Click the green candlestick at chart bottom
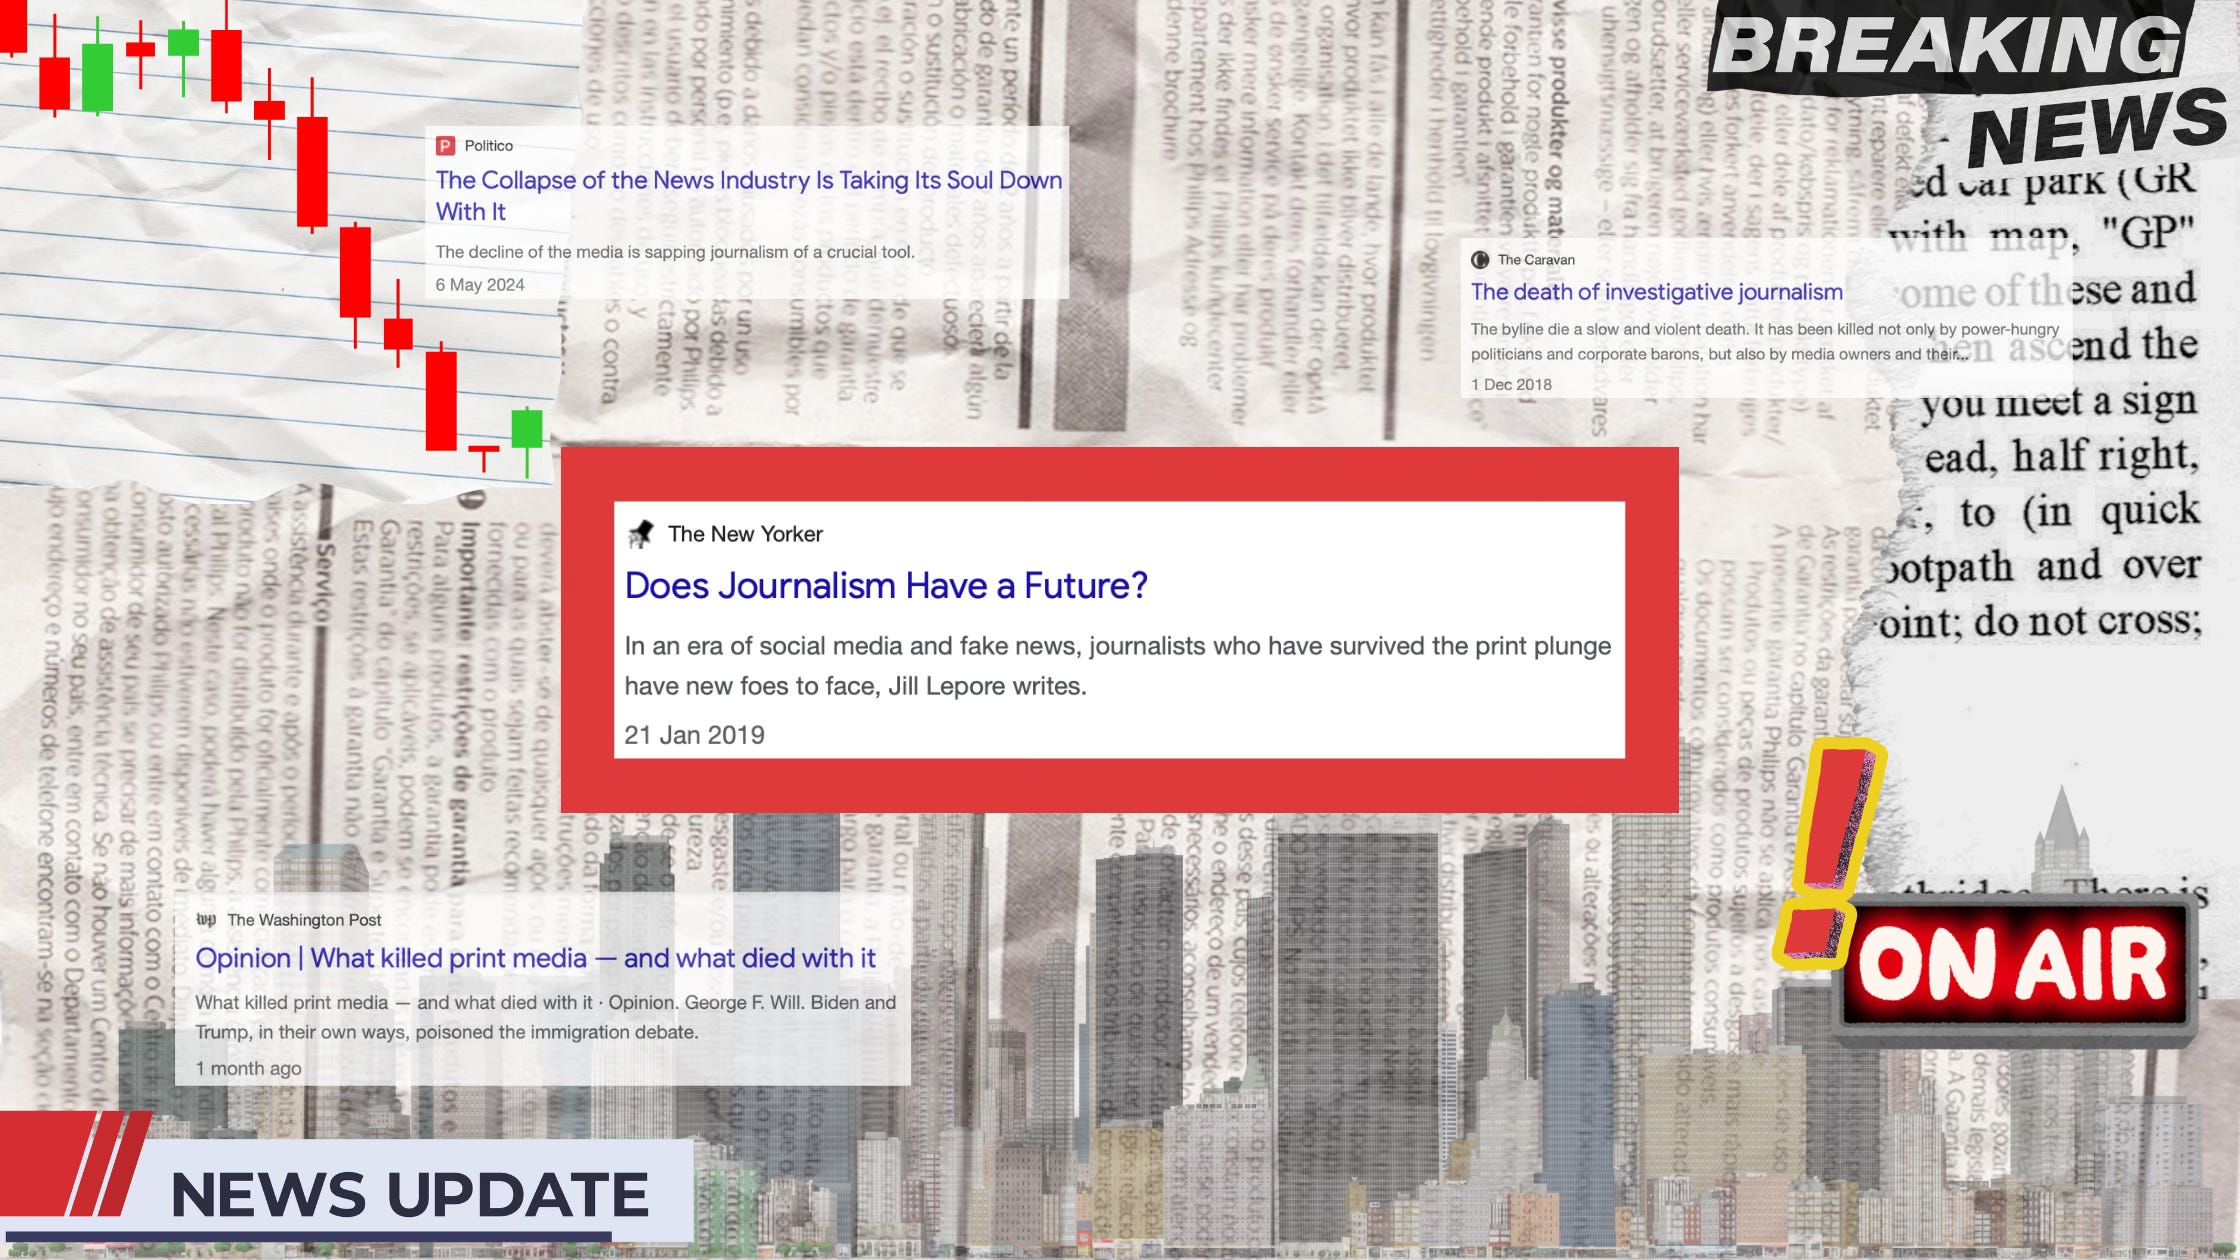 [527, 430]
